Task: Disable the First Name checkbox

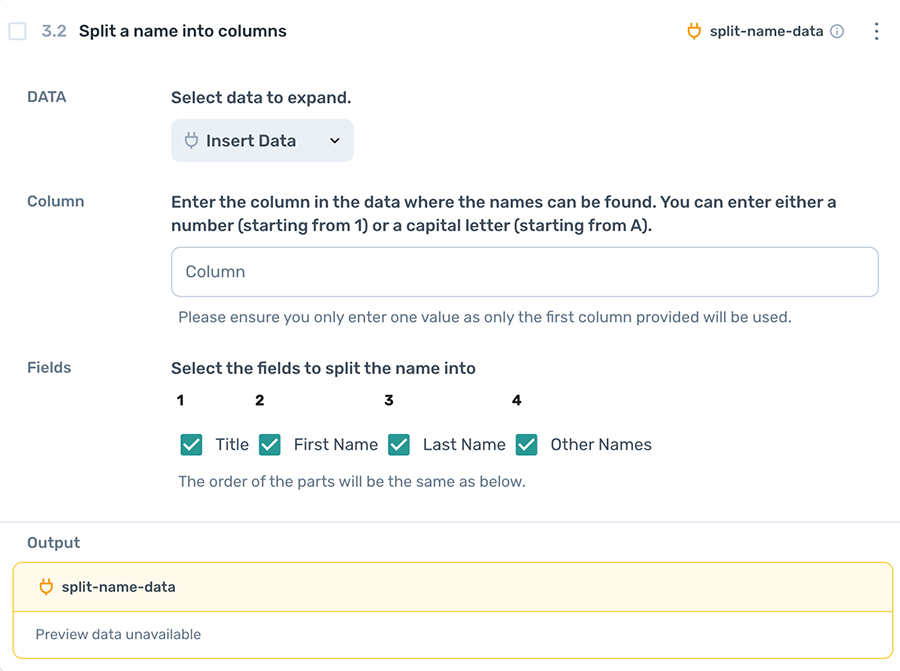Action: click(269, 444)
